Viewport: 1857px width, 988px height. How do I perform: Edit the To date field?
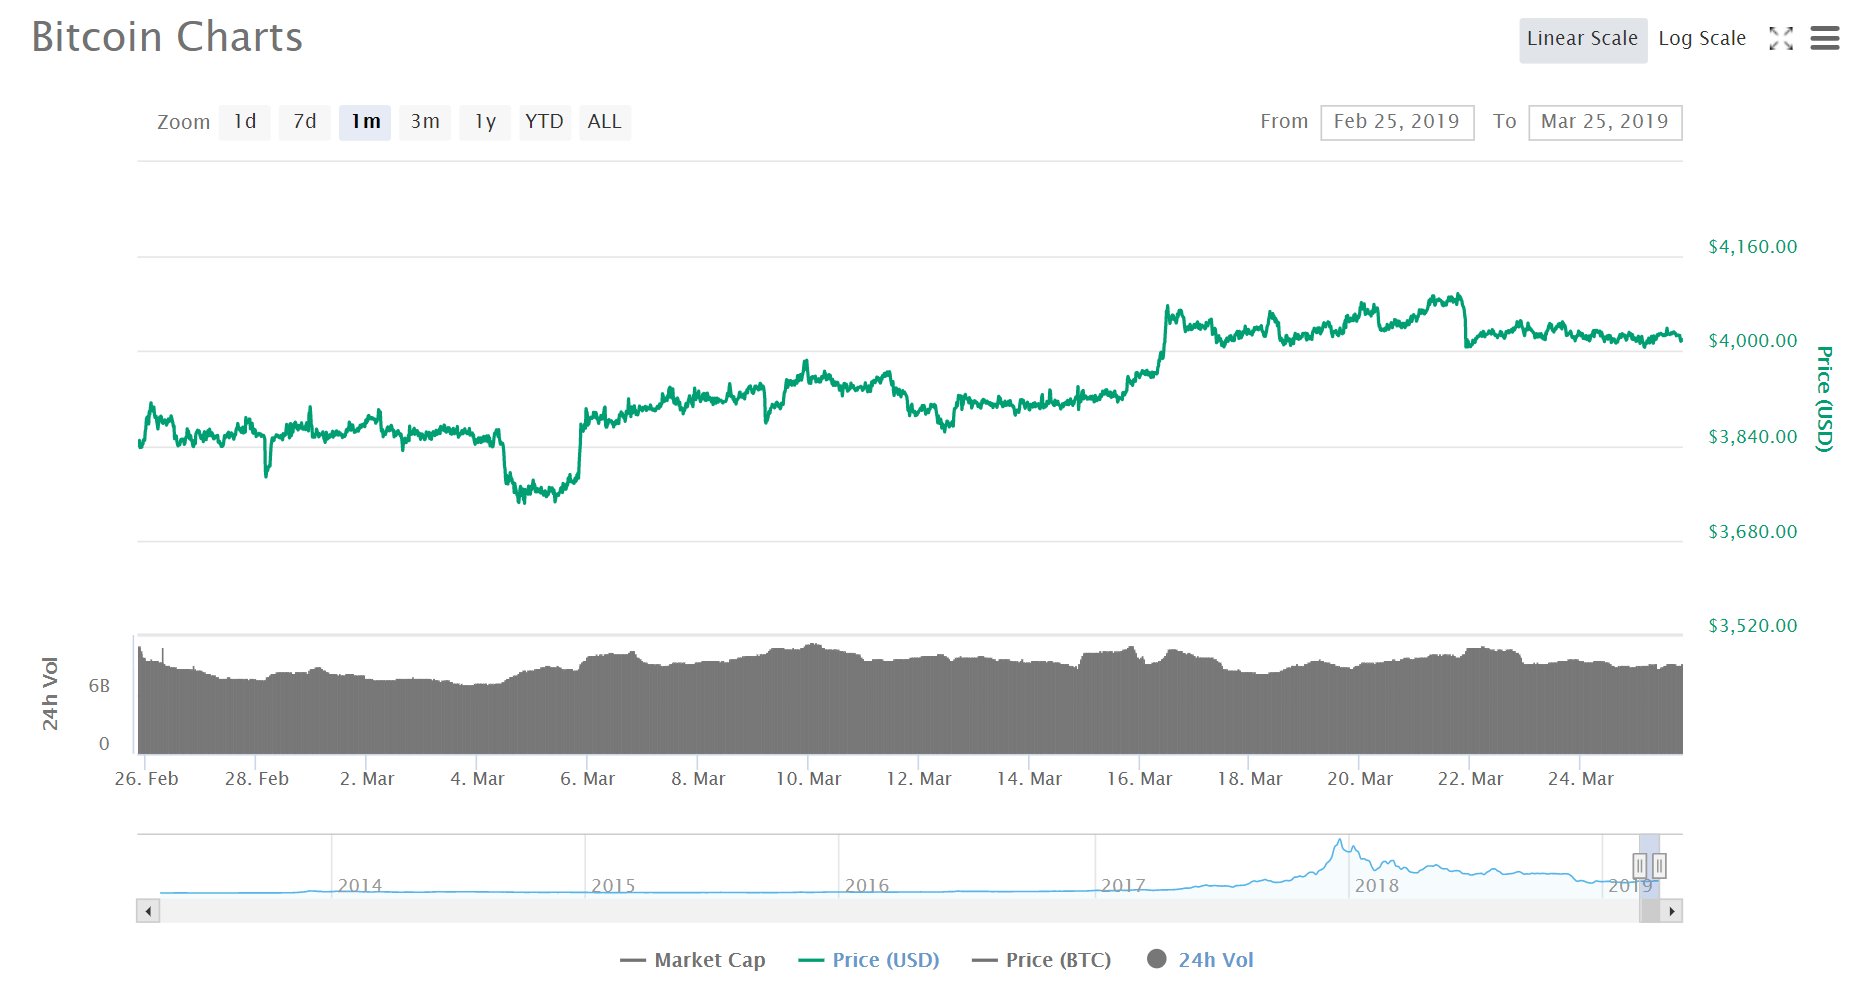1605,122
